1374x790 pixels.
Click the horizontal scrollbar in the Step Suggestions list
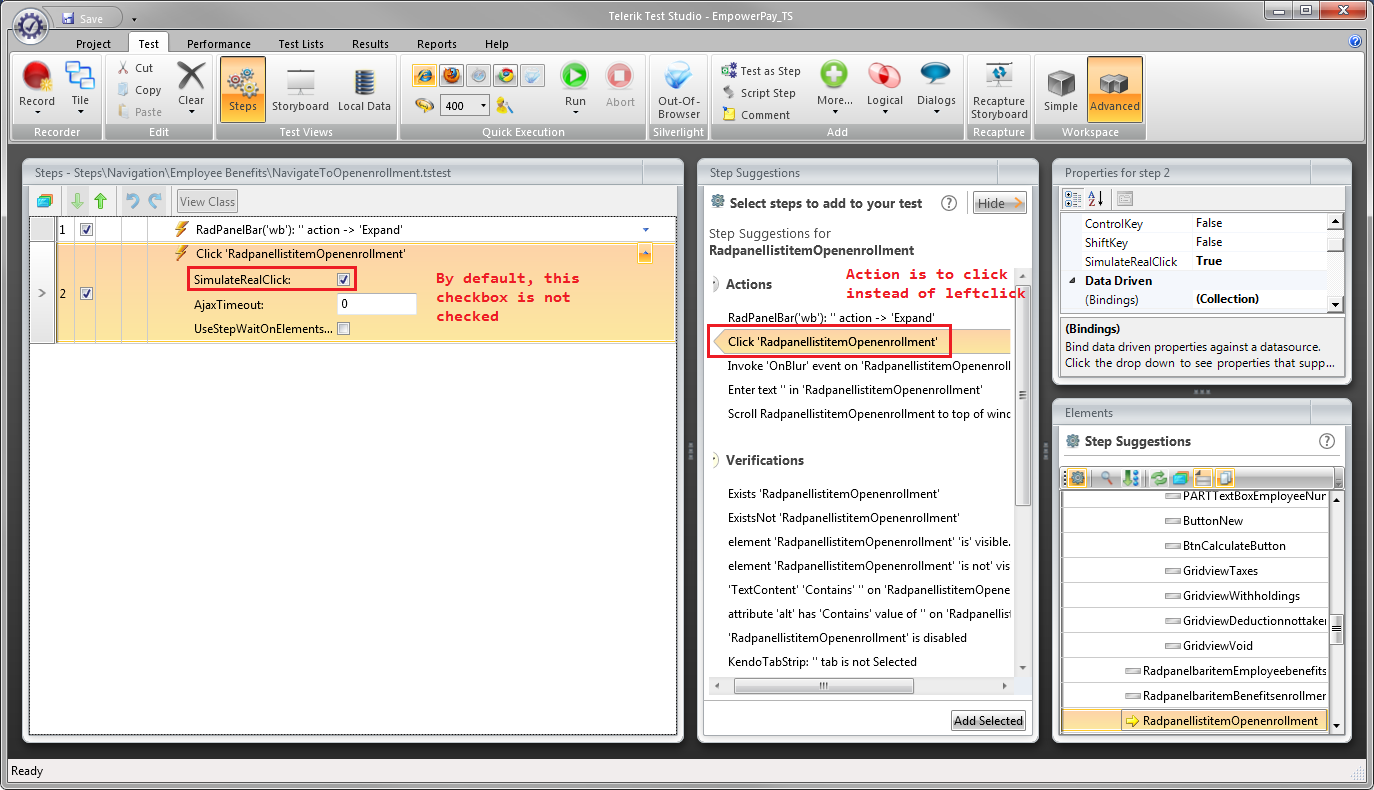pyautogui.click(x=824, y=686)
